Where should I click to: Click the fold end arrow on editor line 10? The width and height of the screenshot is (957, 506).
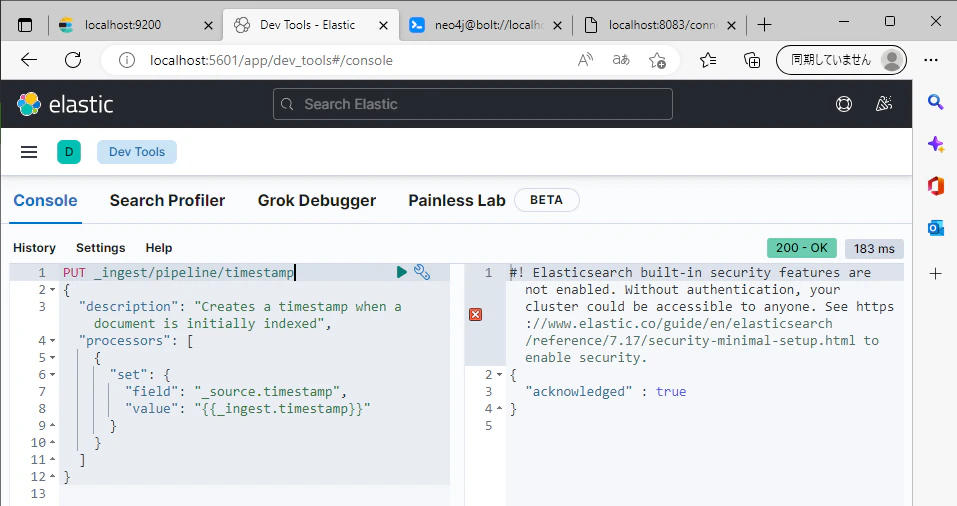[52, 443]
